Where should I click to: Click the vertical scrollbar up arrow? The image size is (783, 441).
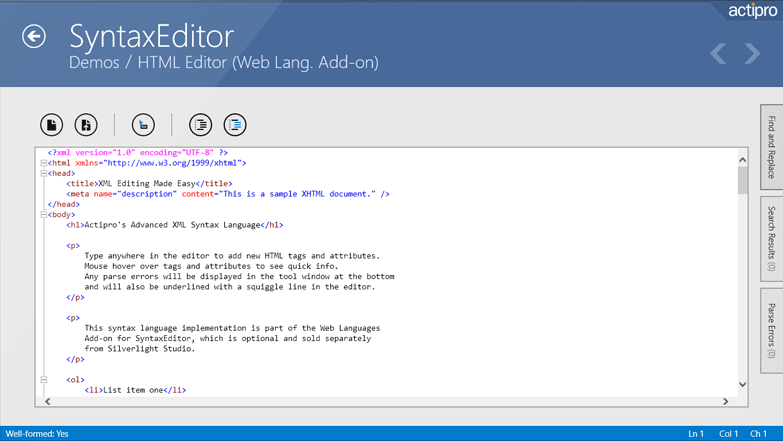(x=743, y=160)
